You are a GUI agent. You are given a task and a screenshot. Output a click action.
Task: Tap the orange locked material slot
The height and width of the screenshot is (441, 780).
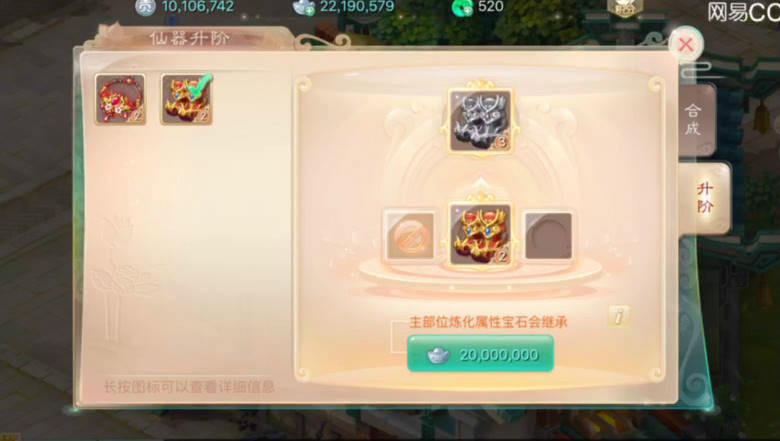(x=410, y=235)
